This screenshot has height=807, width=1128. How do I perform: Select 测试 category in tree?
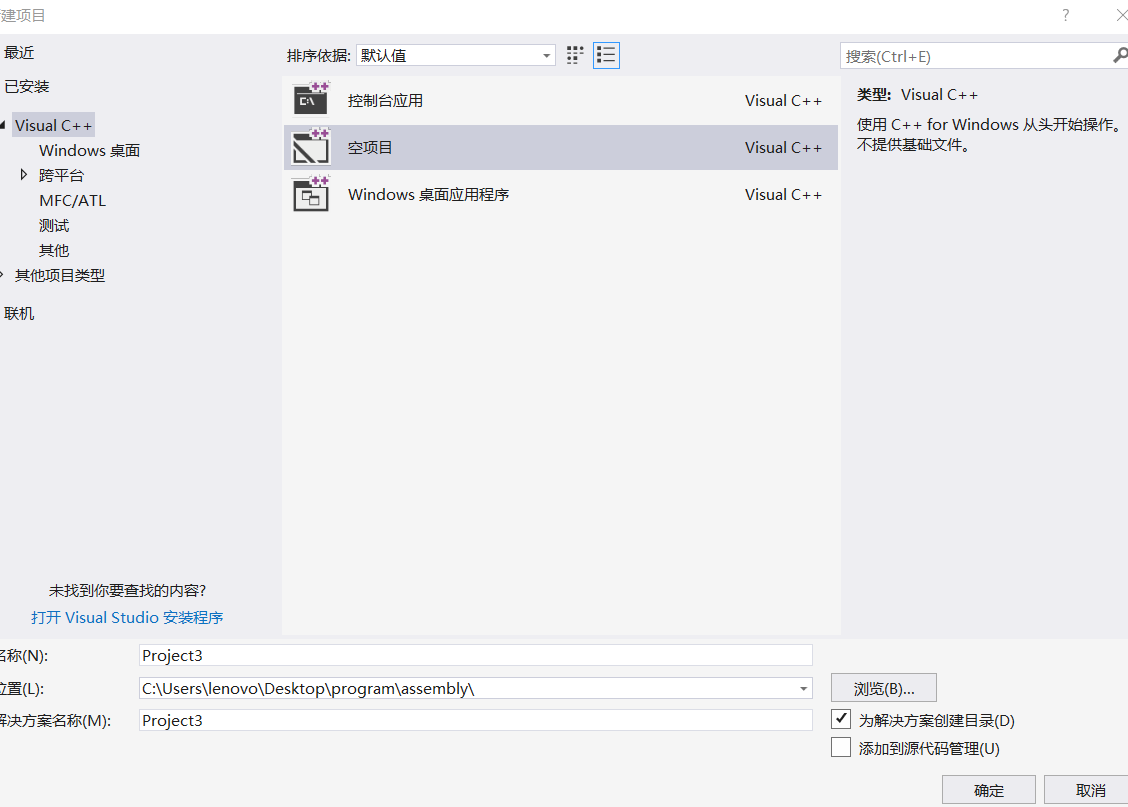click(54, 226)
